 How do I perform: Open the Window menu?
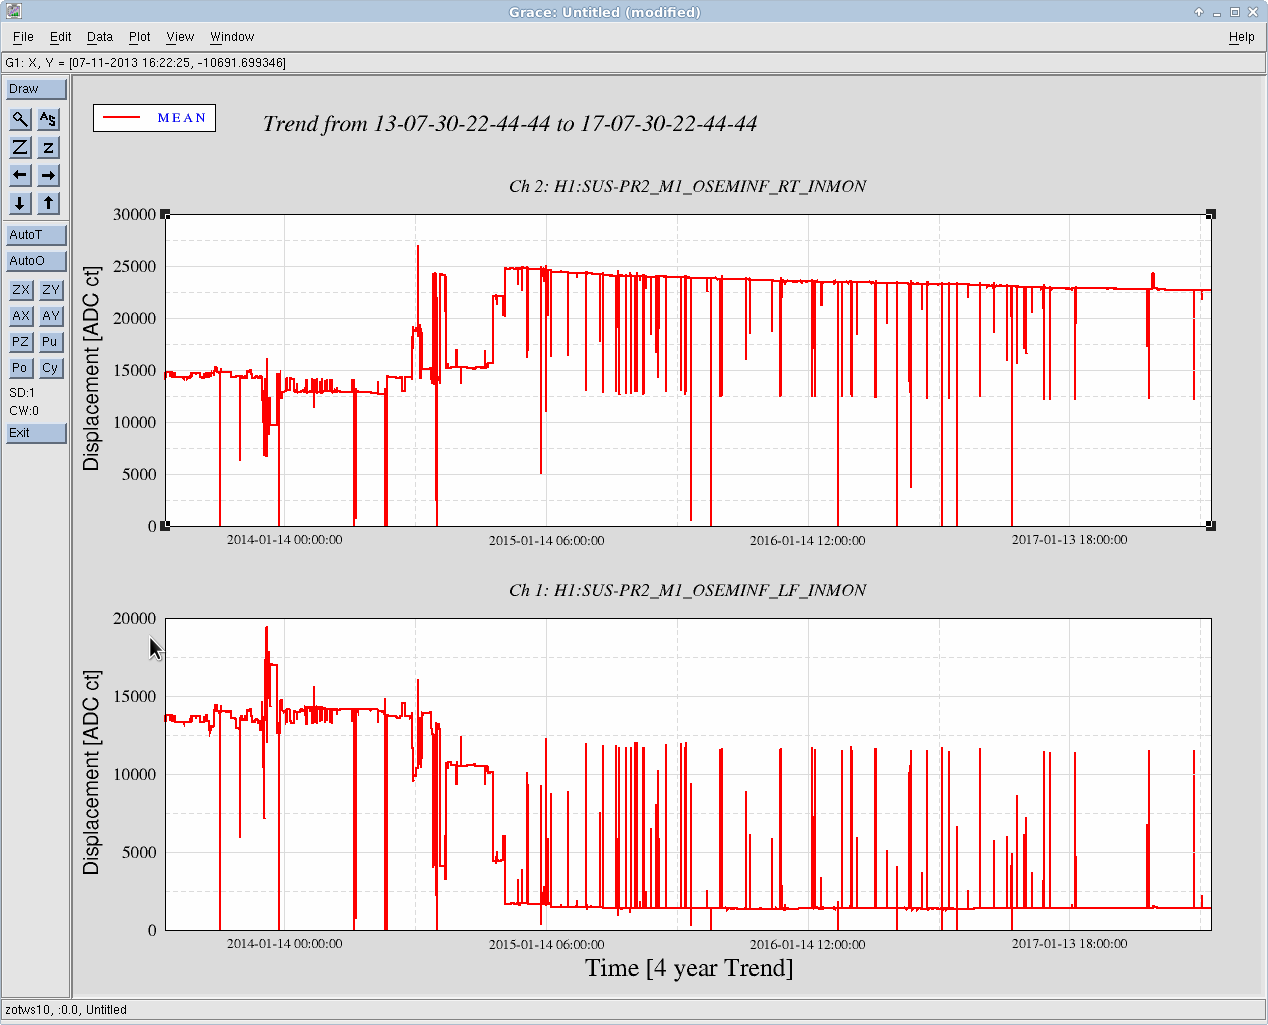pos(232,37)
